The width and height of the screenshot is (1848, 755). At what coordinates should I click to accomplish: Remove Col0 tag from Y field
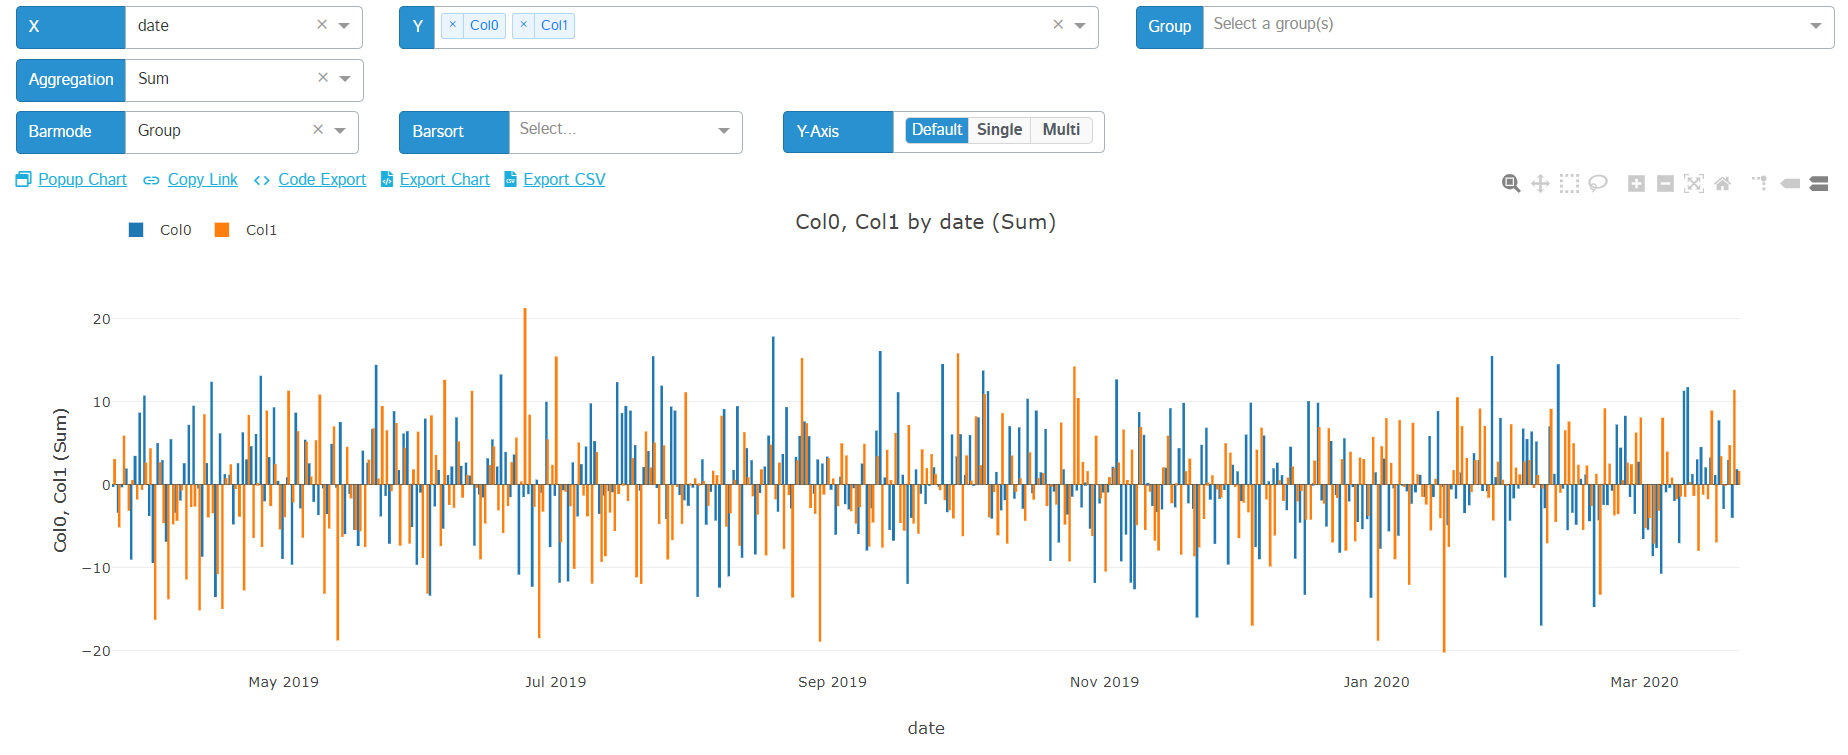[453, 25]
